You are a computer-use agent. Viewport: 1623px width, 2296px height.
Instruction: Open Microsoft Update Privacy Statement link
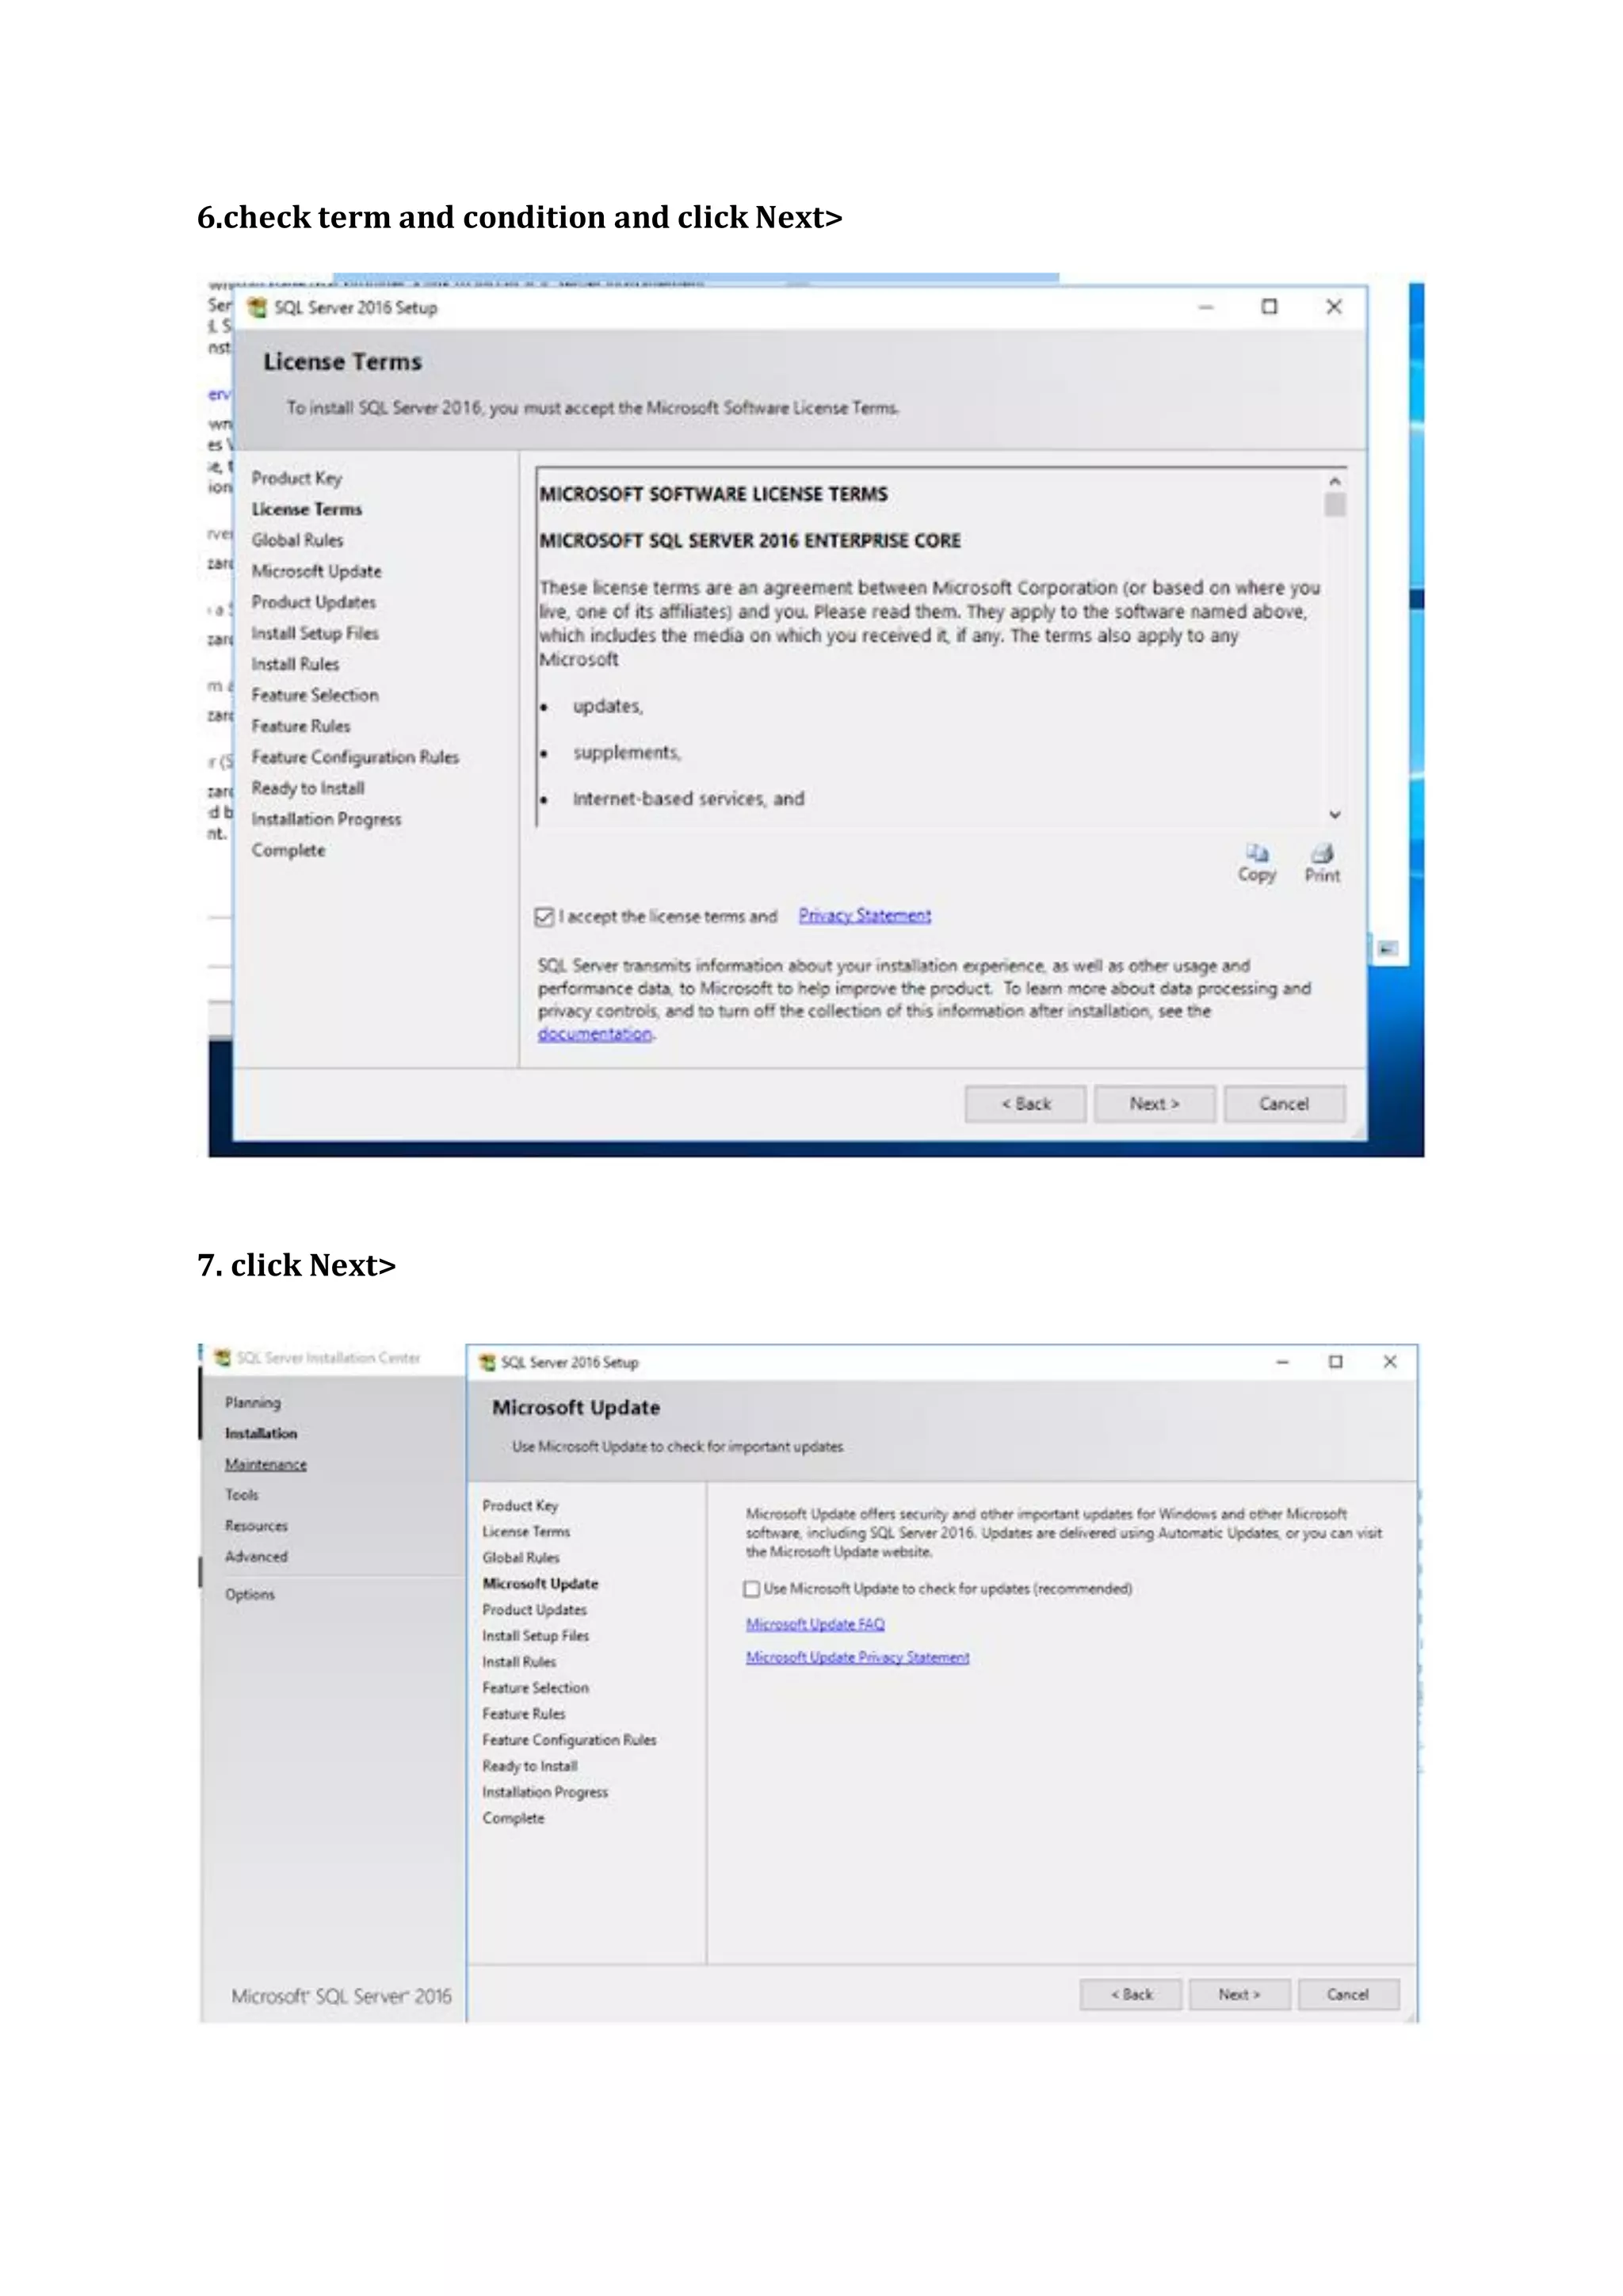pos(857,1657)
